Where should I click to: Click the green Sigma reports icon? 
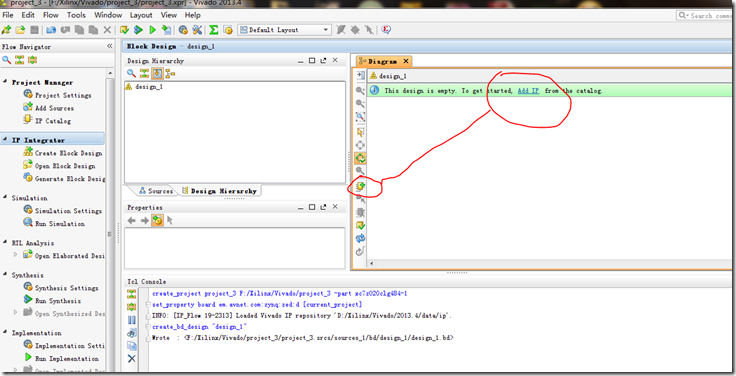tap(214, 30)
